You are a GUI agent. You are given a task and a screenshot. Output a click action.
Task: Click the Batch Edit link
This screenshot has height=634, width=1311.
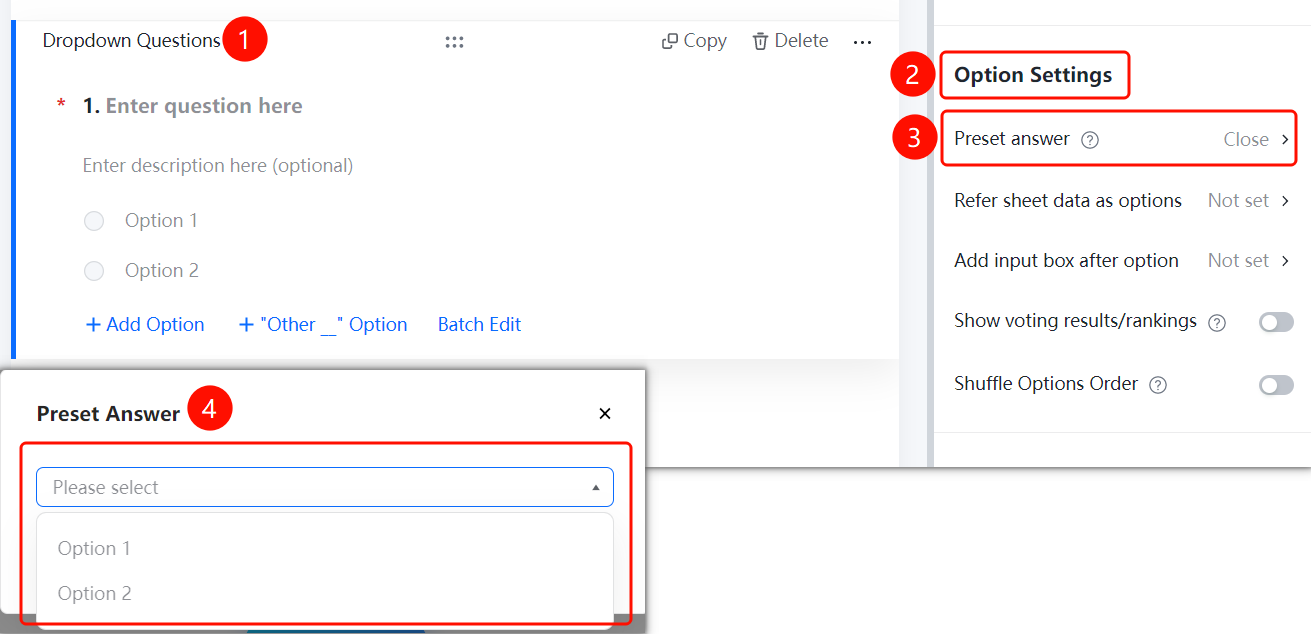coord(479,324)
